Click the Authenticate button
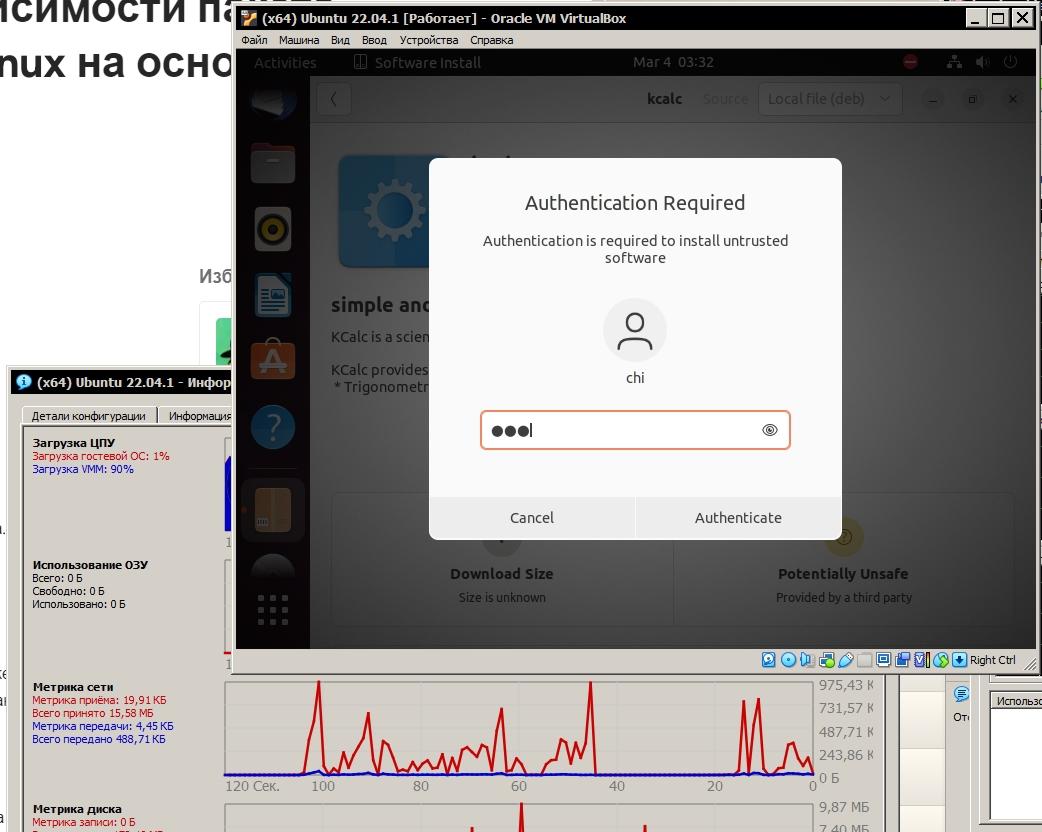Viewport: 1042px width, 832px height. 738,518
